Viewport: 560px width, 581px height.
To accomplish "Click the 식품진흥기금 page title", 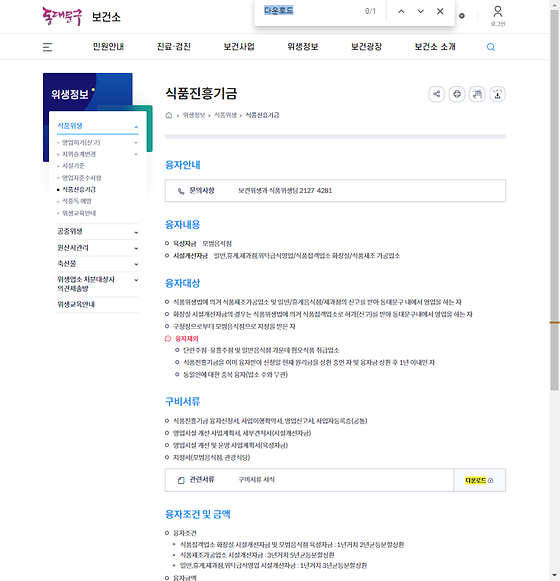I will (x=201, y=93).
